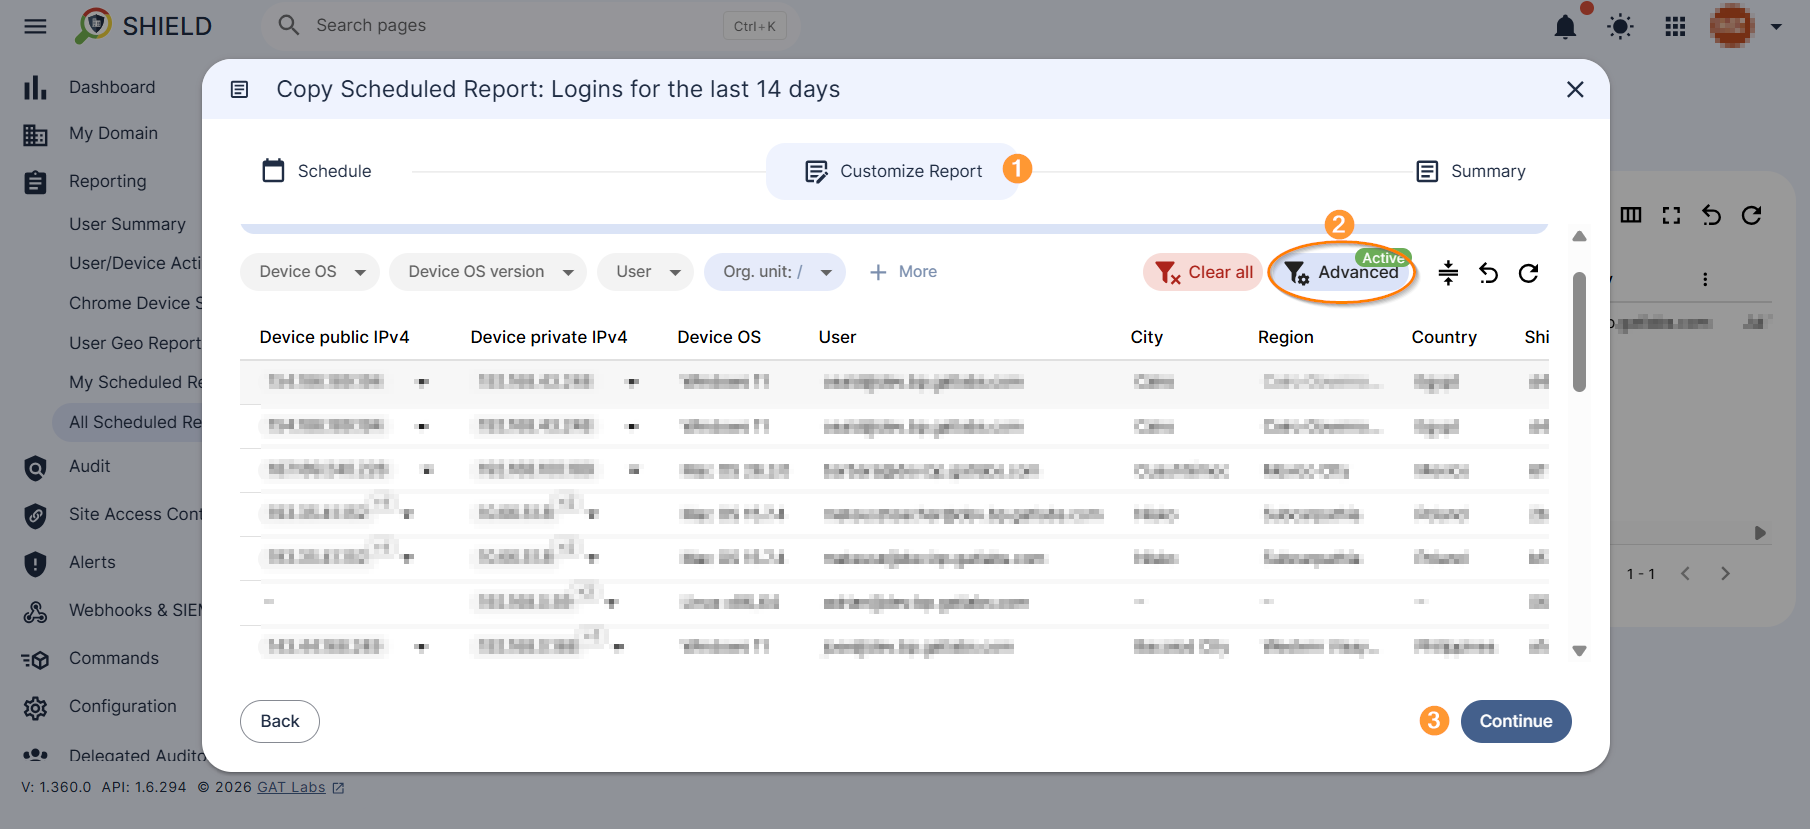1810x829 pixels.
Task: Go to the Schedule step
Action: click(317, 171)
